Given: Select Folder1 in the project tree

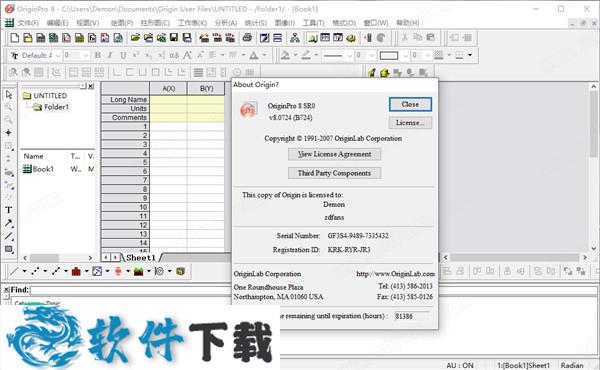Looking at the screenshot, I should click(56, 107).
